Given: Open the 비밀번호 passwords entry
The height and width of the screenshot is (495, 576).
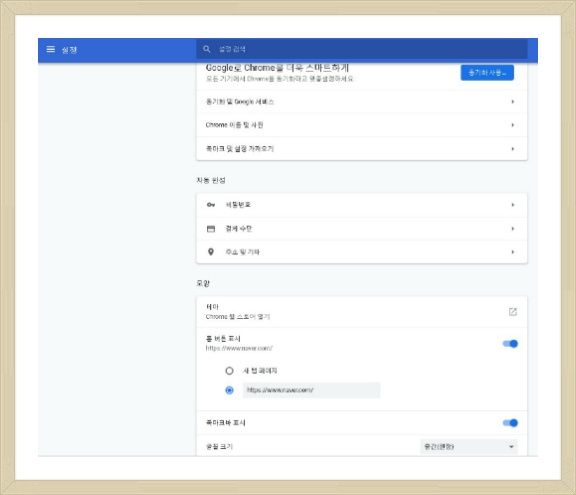Looking at the screenshot, I should pos(362,205).
